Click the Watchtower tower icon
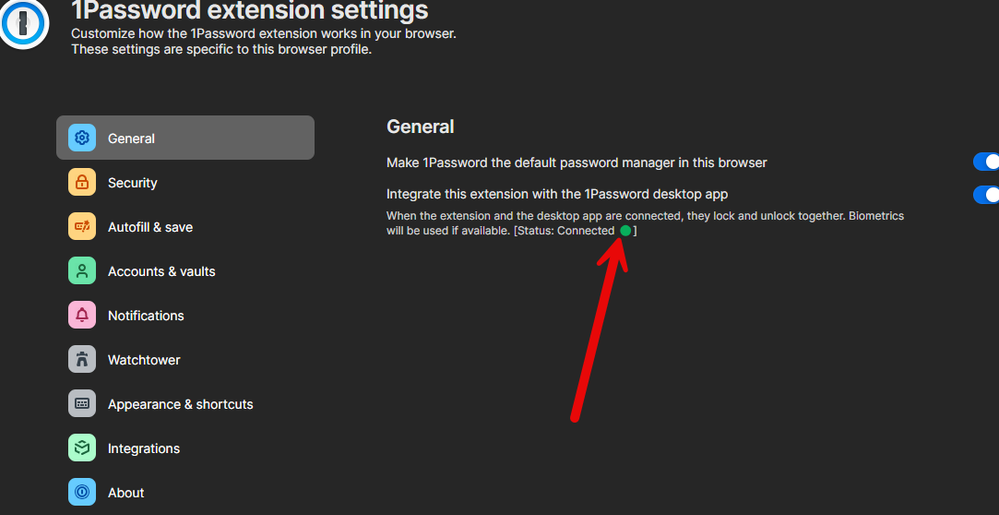 82,360
